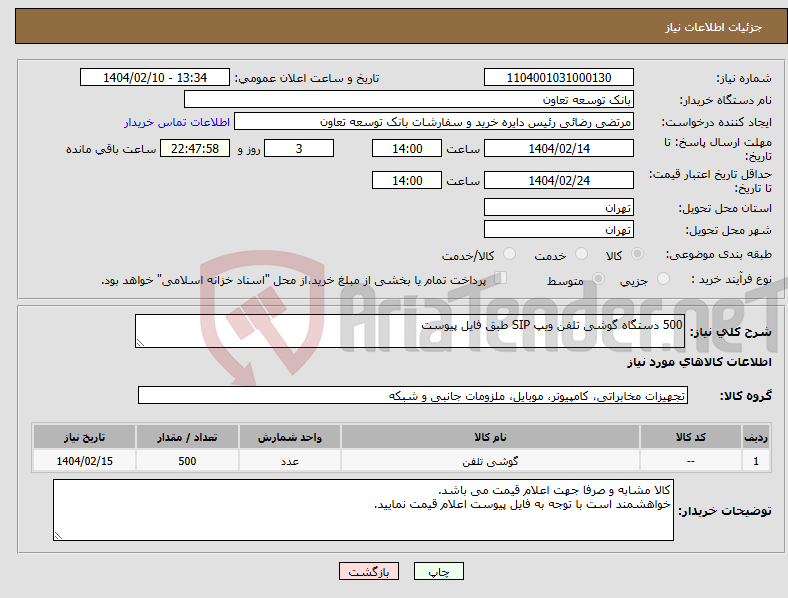Viewport: 788px width, 598px height.
Task: Click the اطلاعات کالاهای مورد نیاز heading
Action: (x=699, y=362)
